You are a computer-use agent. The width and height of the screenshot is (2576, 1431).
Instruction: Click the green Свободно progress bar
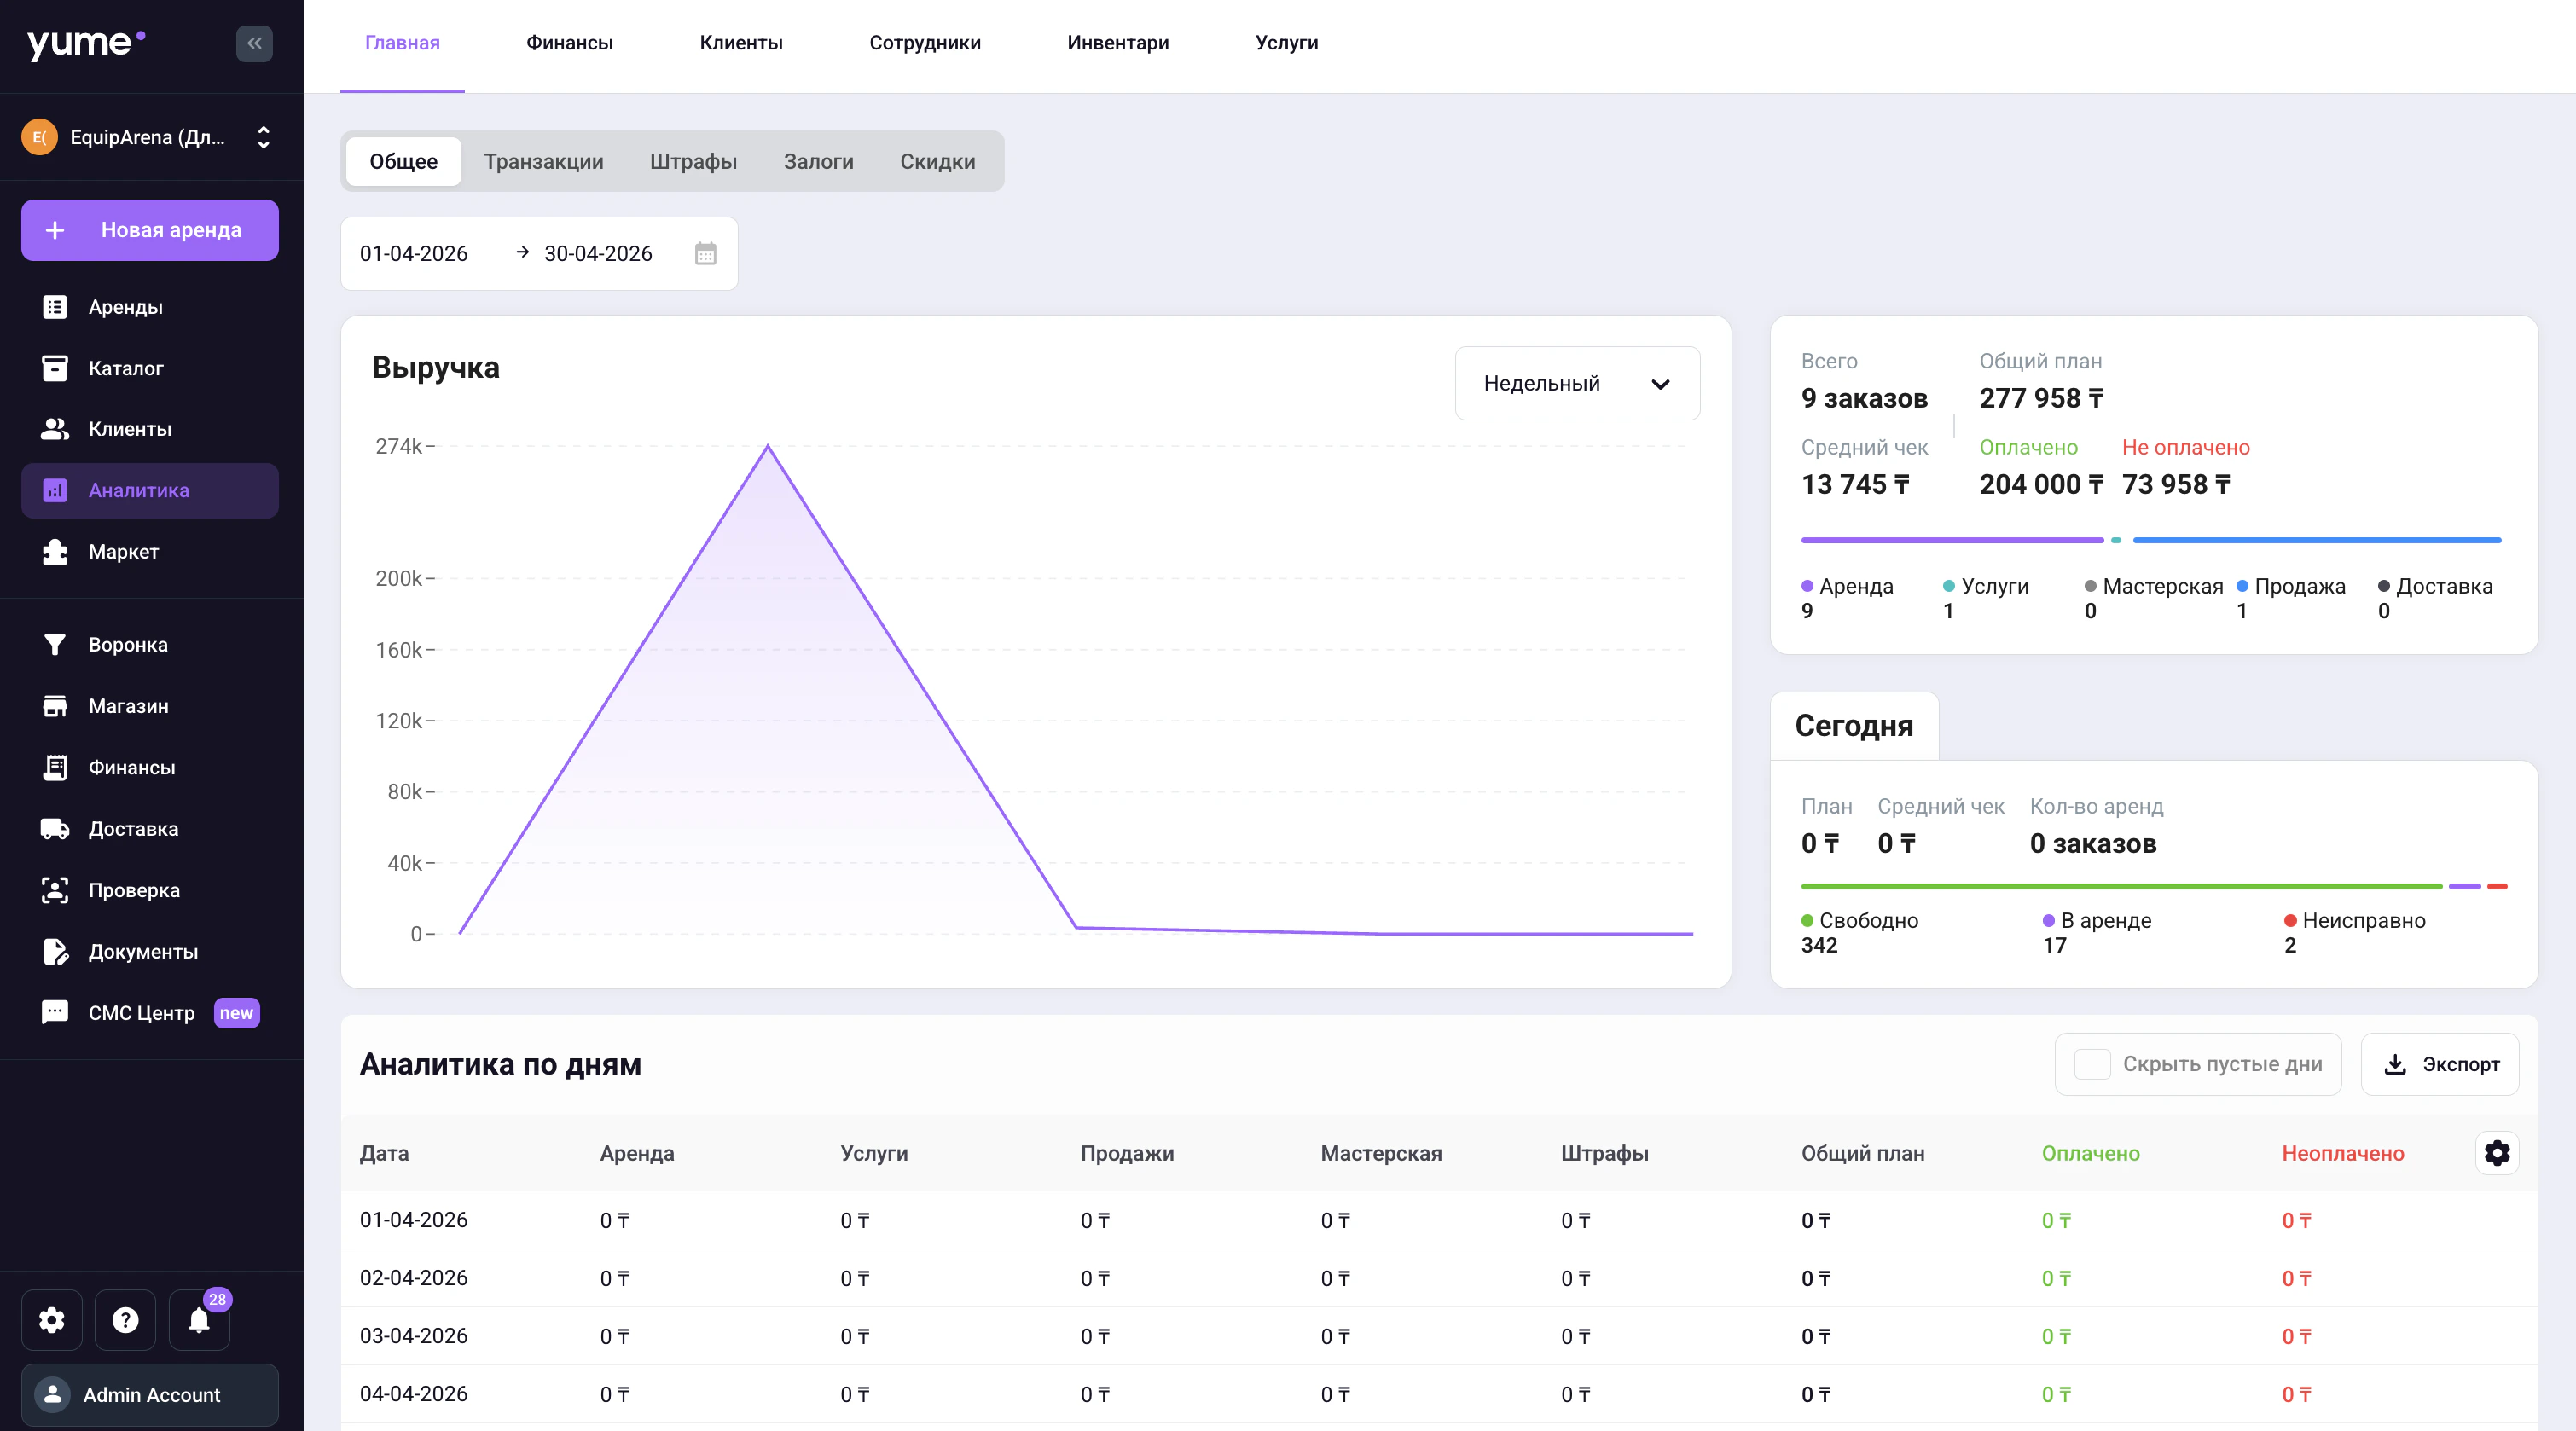pyautogui.click(x=2120, y=886)
